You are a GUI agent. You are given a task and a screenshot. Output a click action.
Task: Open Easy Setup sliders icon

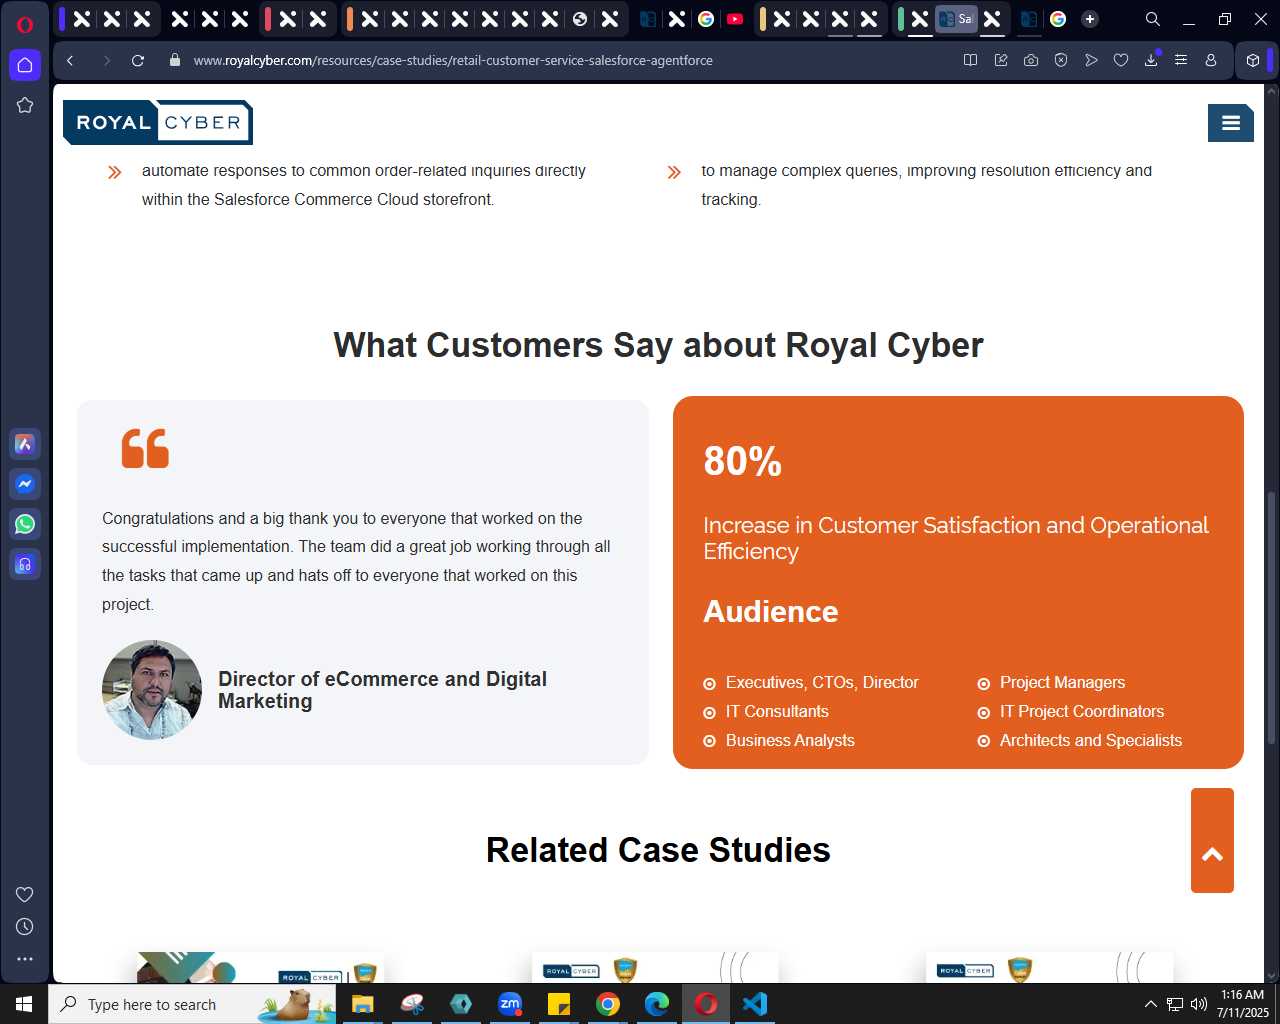[1181, 61]
